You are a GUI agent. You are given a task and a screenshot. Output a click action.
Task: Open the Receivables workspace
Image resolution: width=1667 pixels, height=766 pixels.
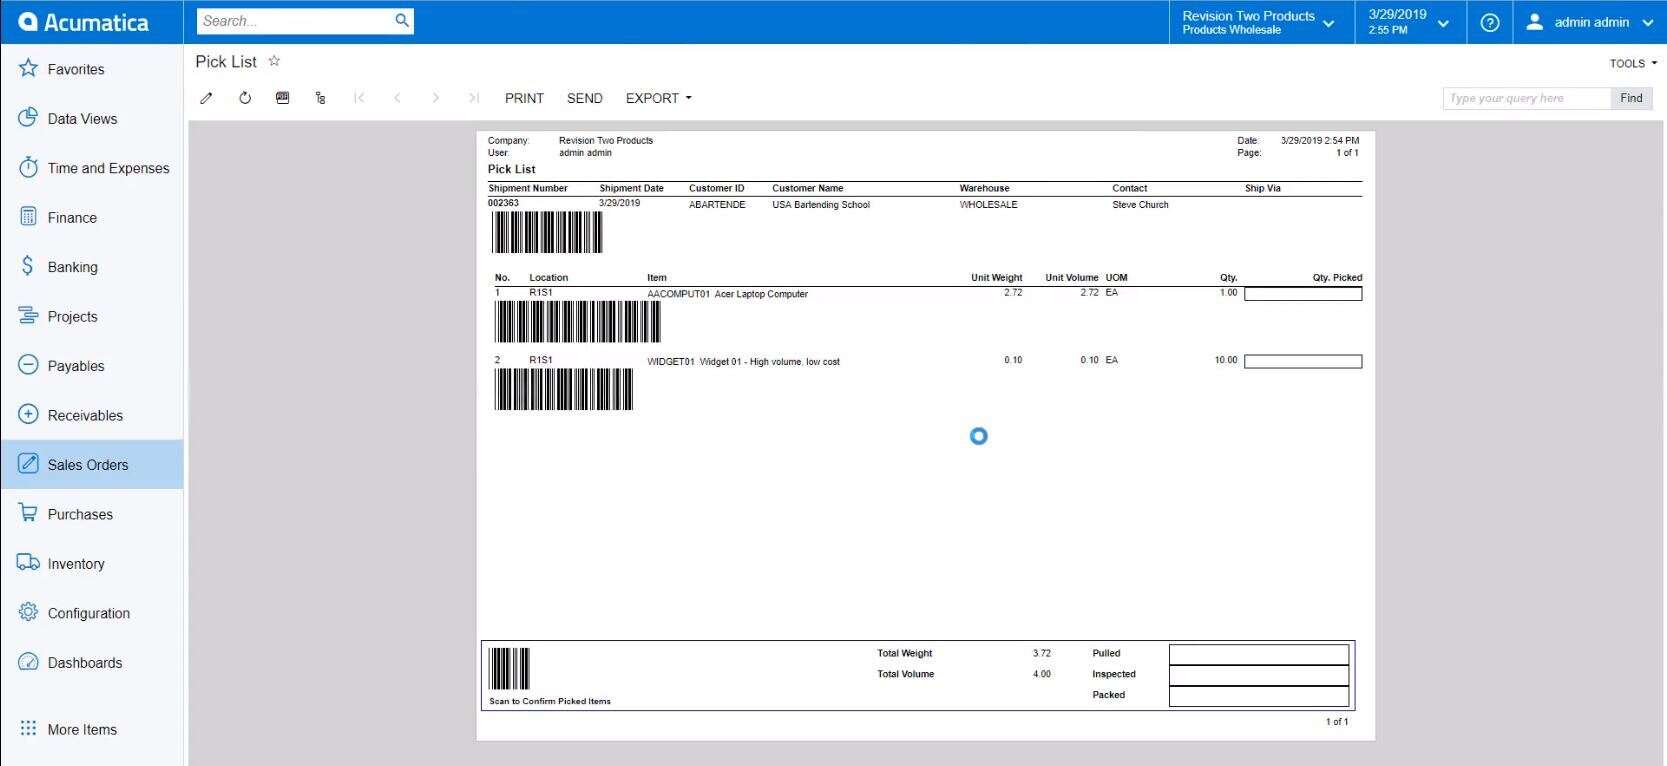[x=92, y=415]
